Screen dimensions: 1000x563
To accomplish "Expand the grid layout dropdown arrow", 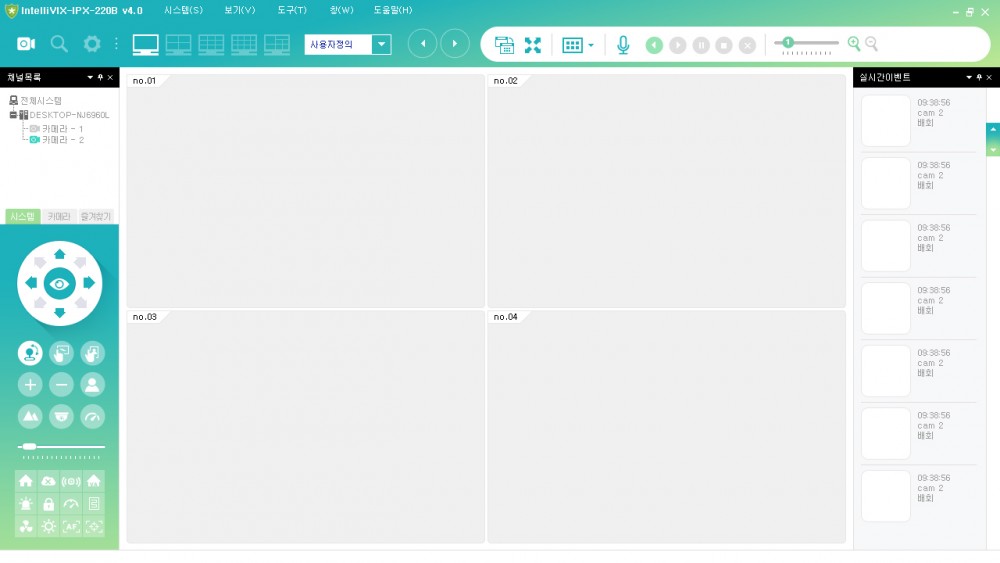I will tap(591, 46).
